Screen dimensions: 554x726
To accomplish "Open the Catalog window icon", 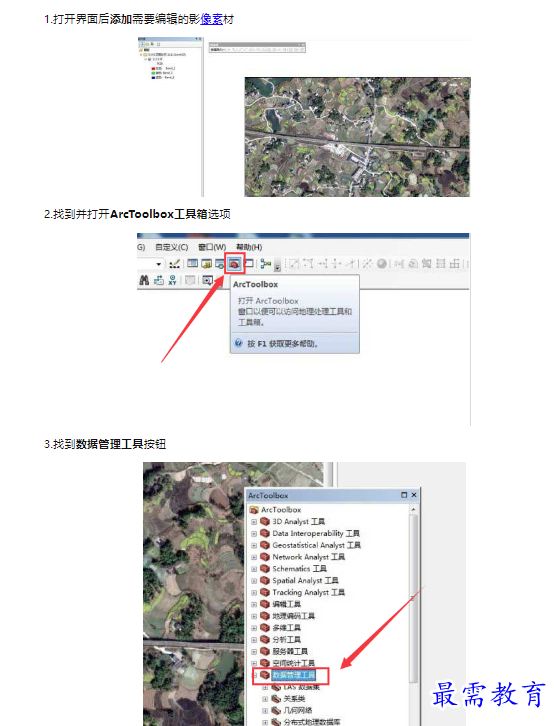I will [x=206, y=264].
